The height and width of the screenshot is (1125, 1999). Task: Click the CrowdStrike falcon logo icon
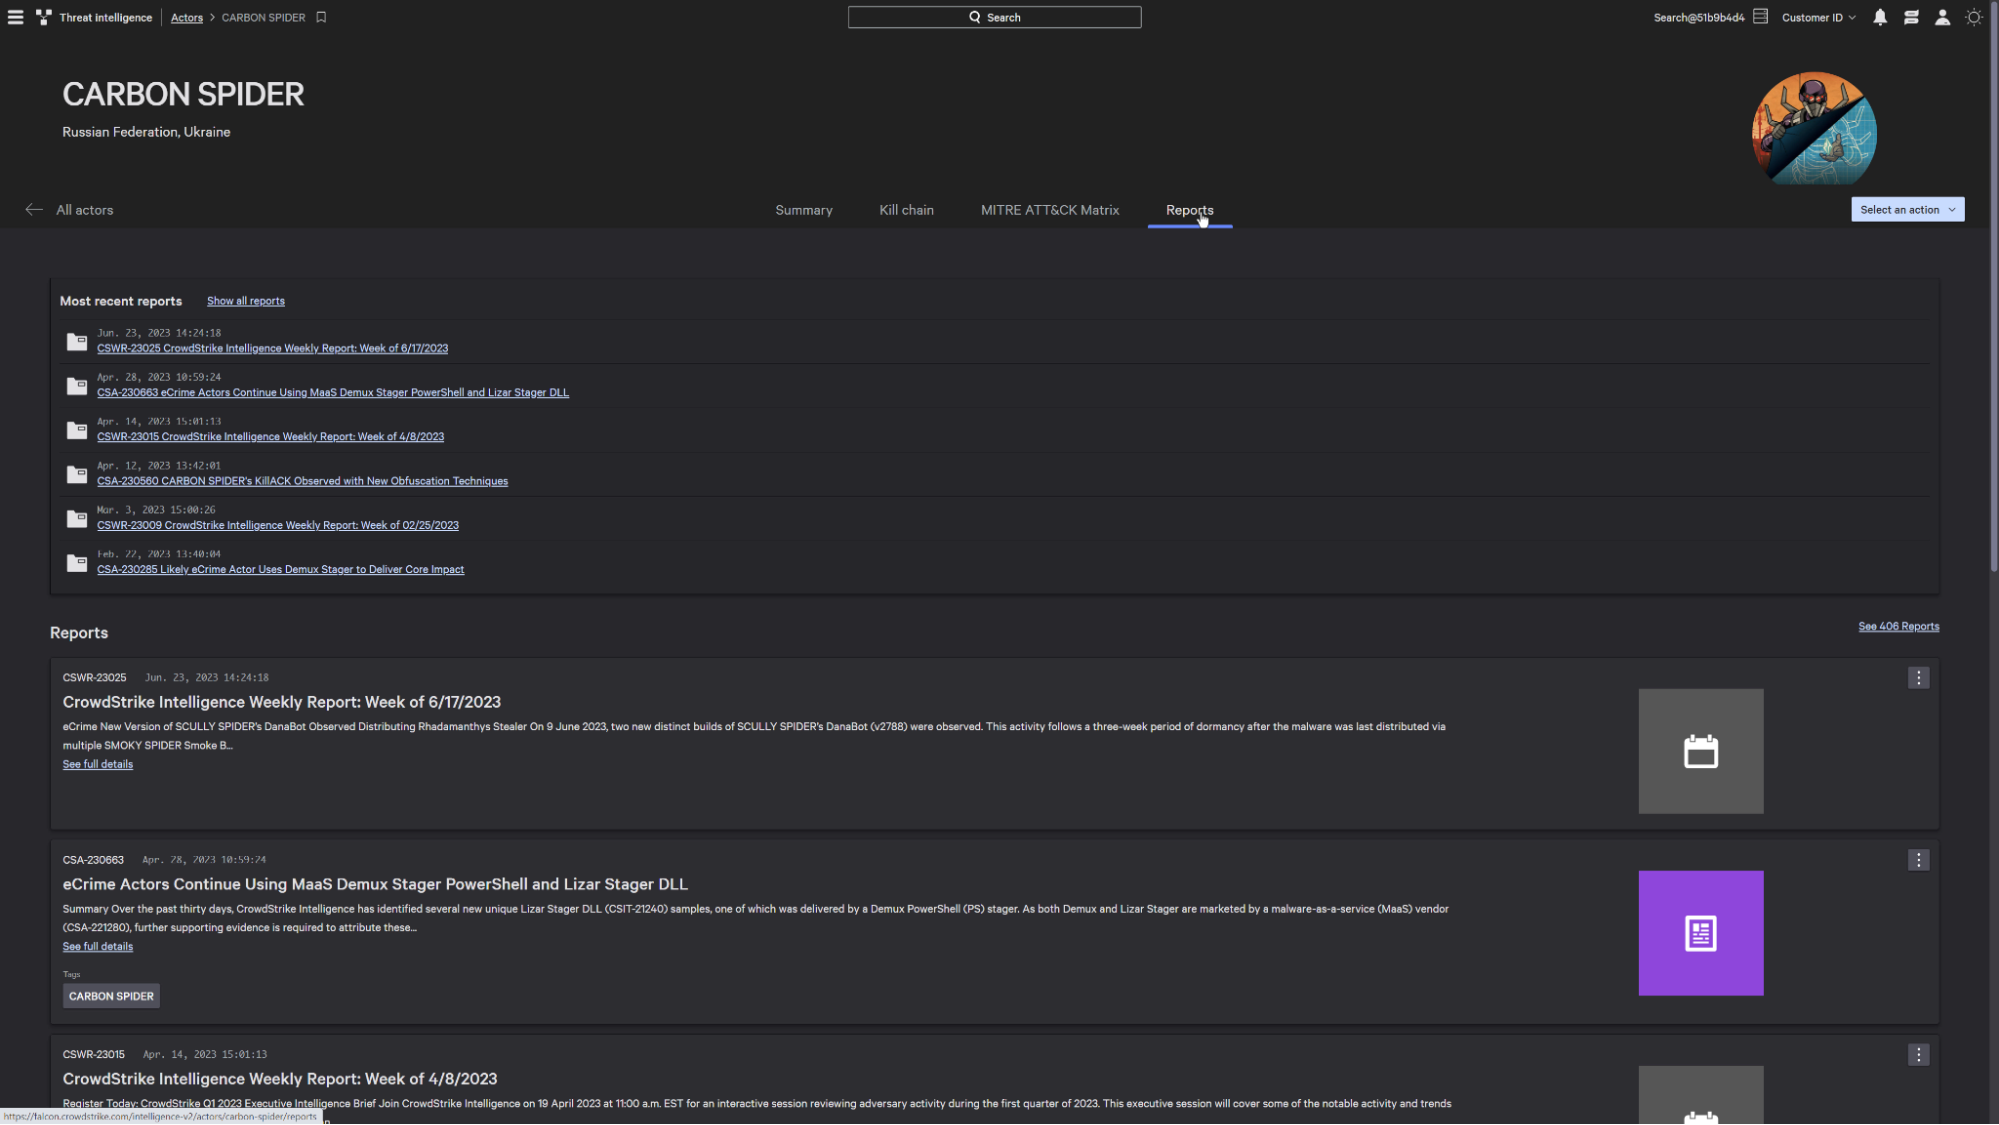pos(44,17)
